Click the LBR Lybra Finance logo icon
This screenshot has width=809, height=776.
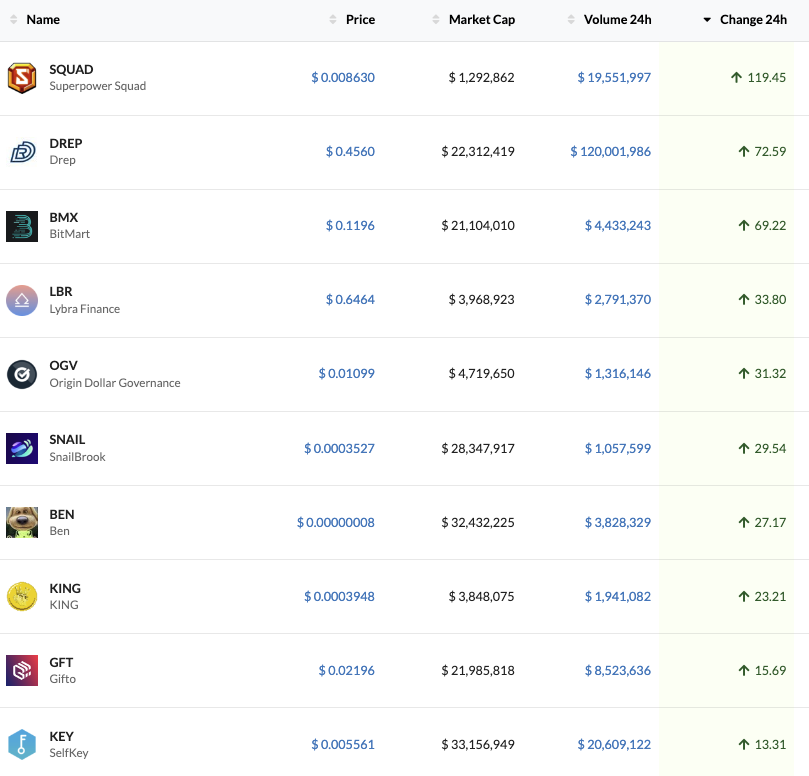coord(22,300)
